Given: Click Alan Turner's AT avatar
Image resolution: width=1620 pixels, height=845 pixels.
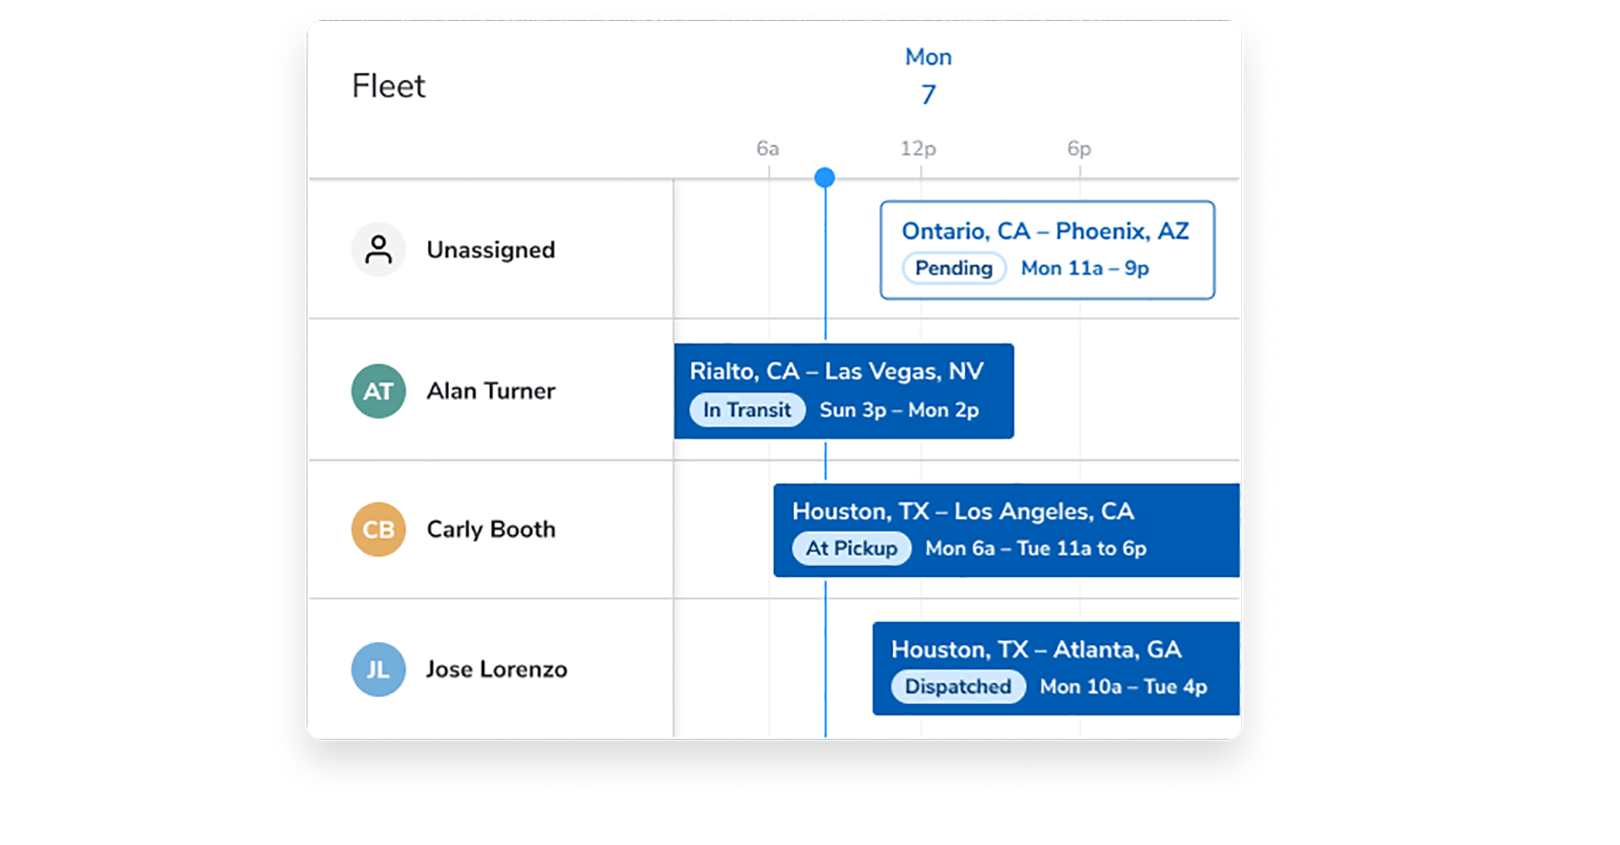Looking at the screenshot, I should (x=378, y=391).
